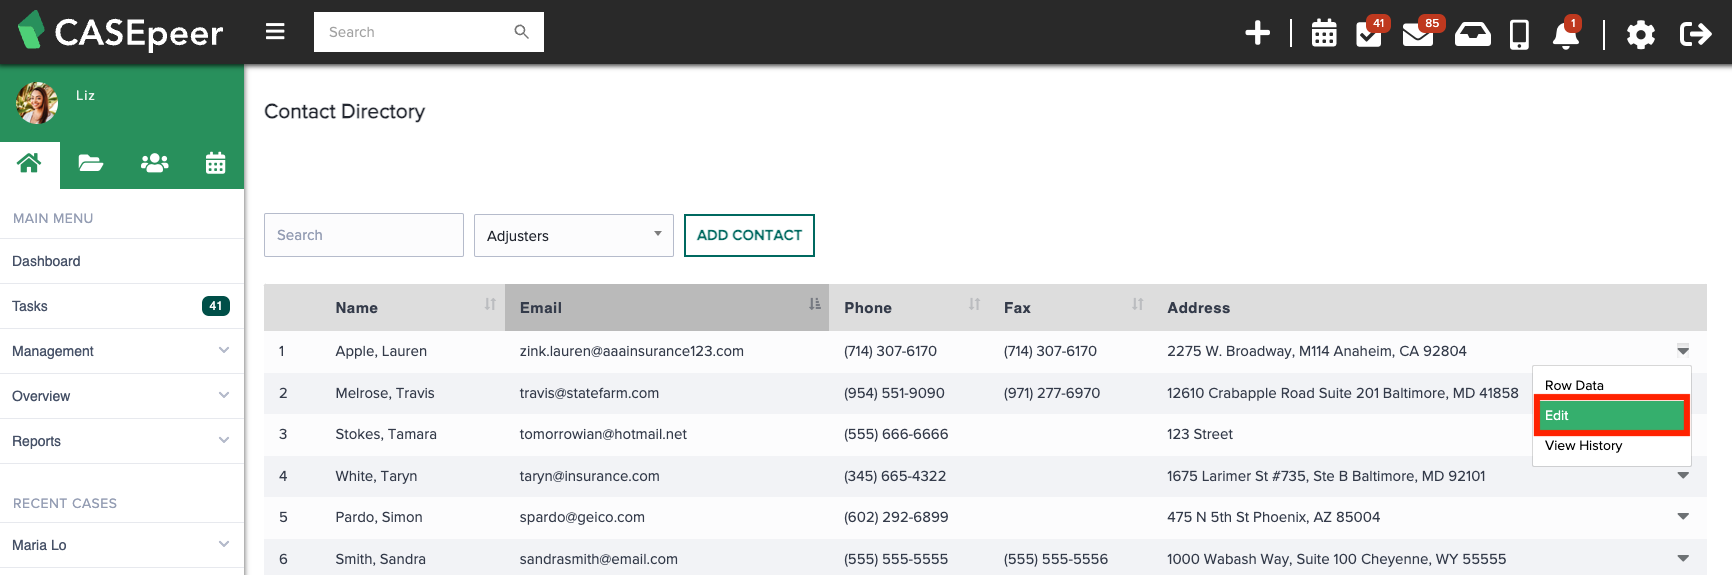
Task: Click email tomorrowian@hotmail.net
Action: 603,434
